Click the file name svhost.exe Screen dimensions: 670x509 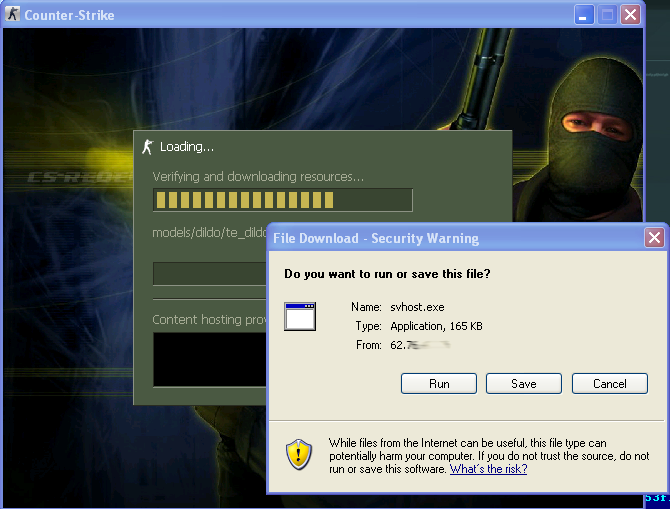(417, 307)
